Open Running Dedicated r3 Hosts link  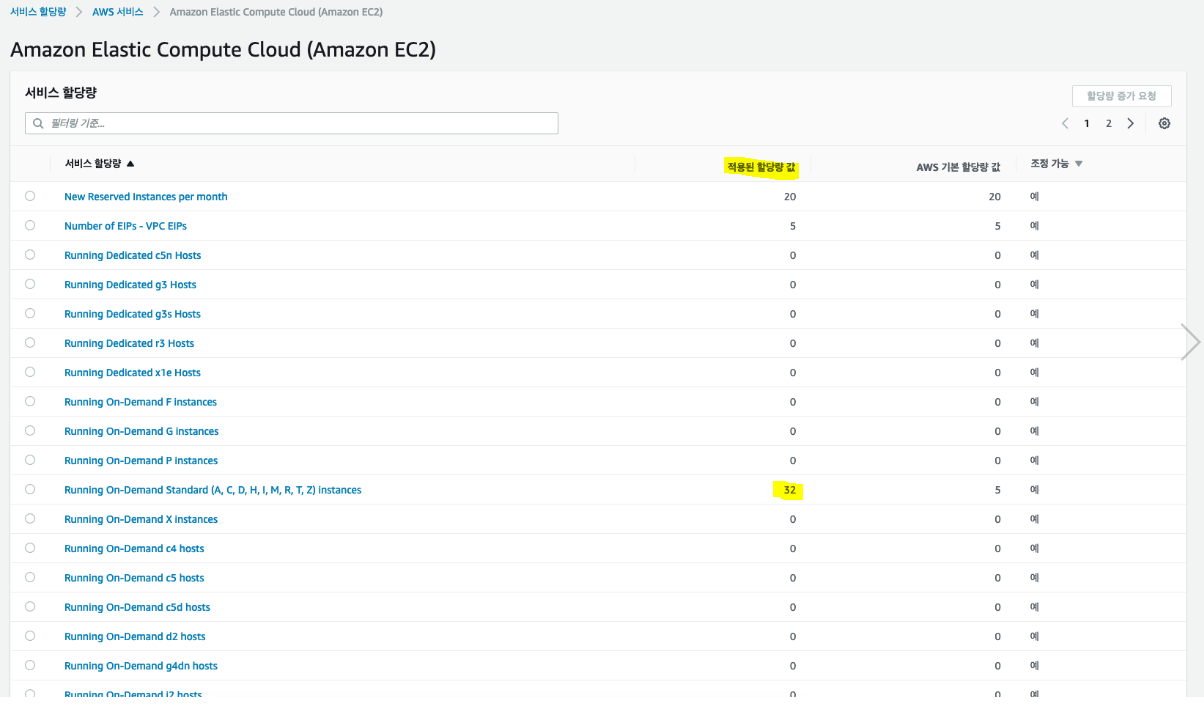click(x=129, y=343)
